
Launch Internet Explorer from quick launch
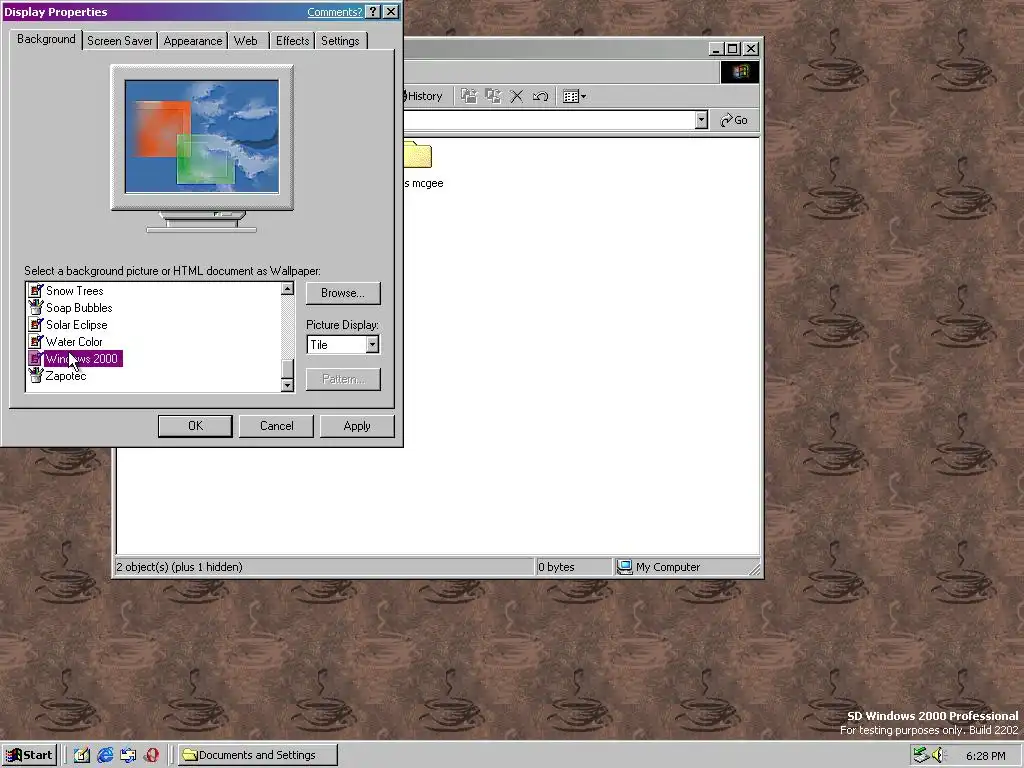105,755
